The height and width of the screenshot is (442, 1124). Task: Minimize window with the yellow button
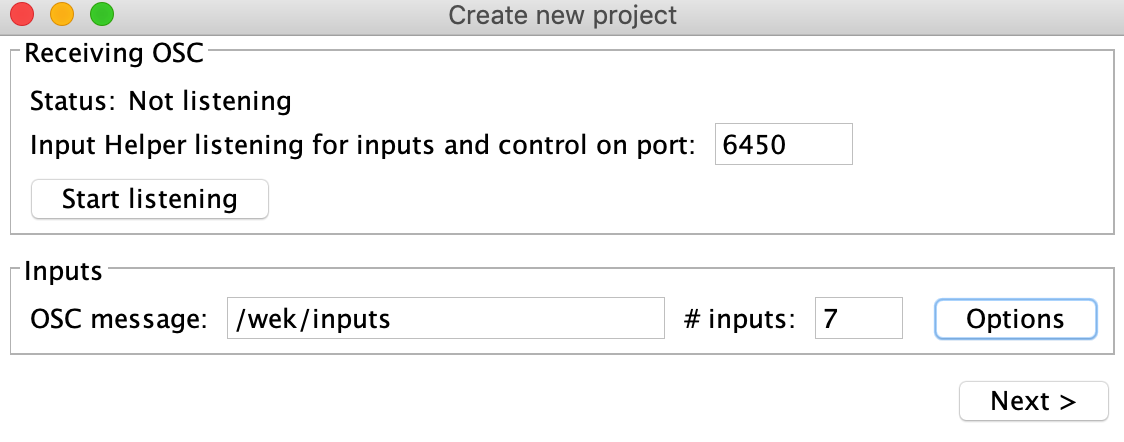pyautogui.click(x=62, y=15)
